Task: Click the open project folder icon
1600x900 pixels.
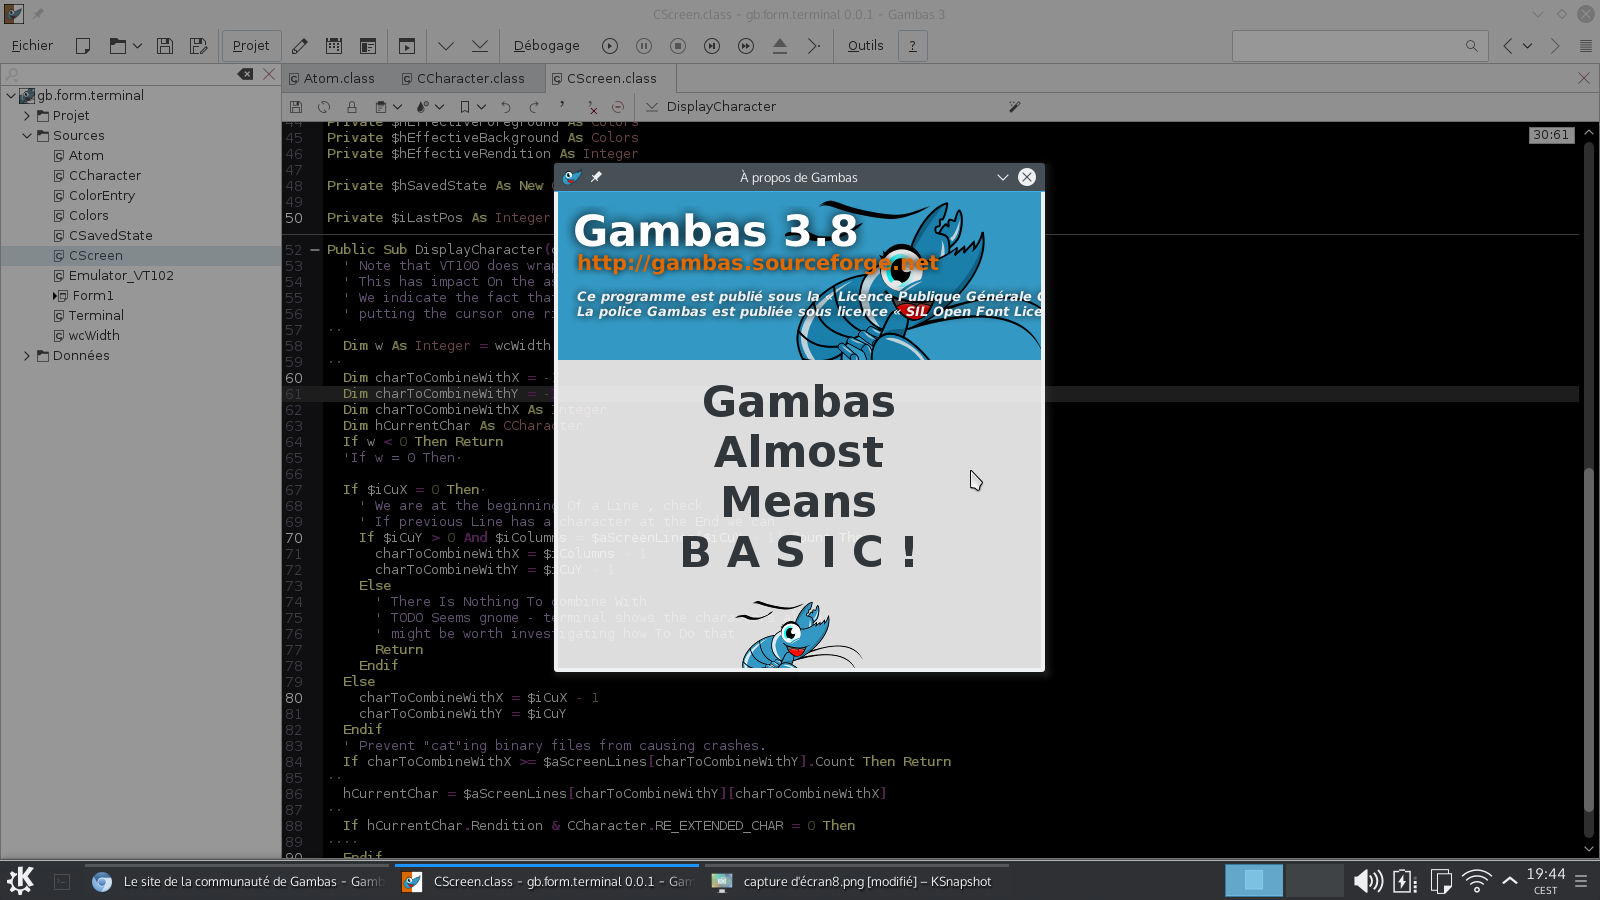Action: pos(118,46)
